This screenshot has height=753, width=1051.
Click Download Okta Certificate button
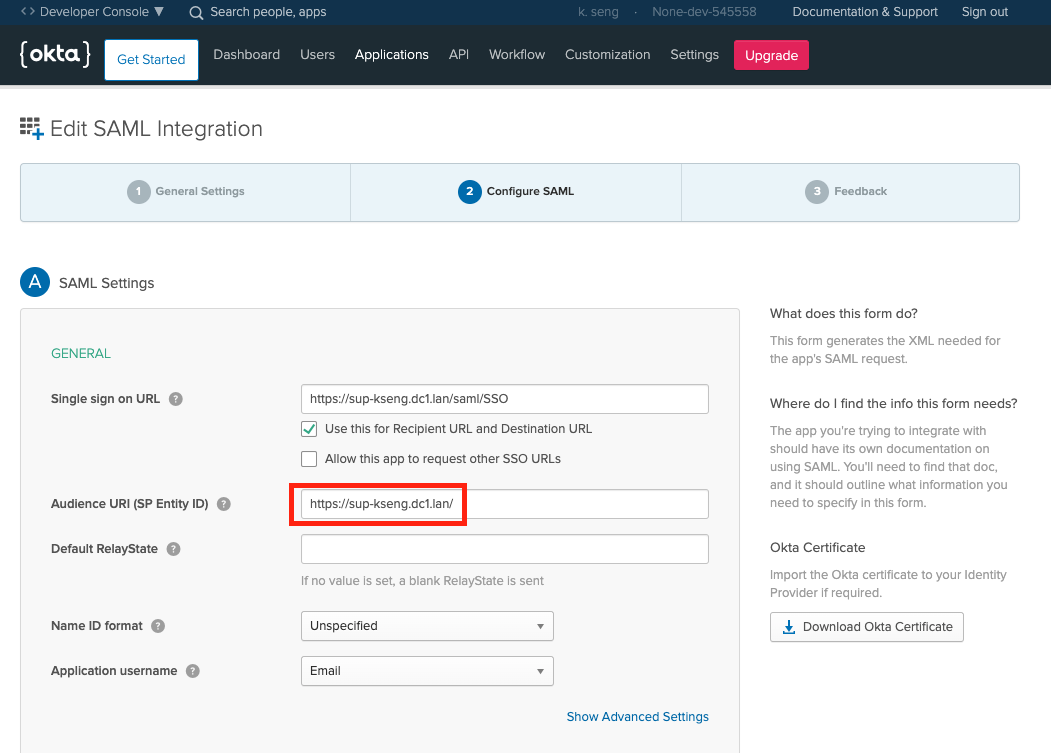tap(867, 627)
